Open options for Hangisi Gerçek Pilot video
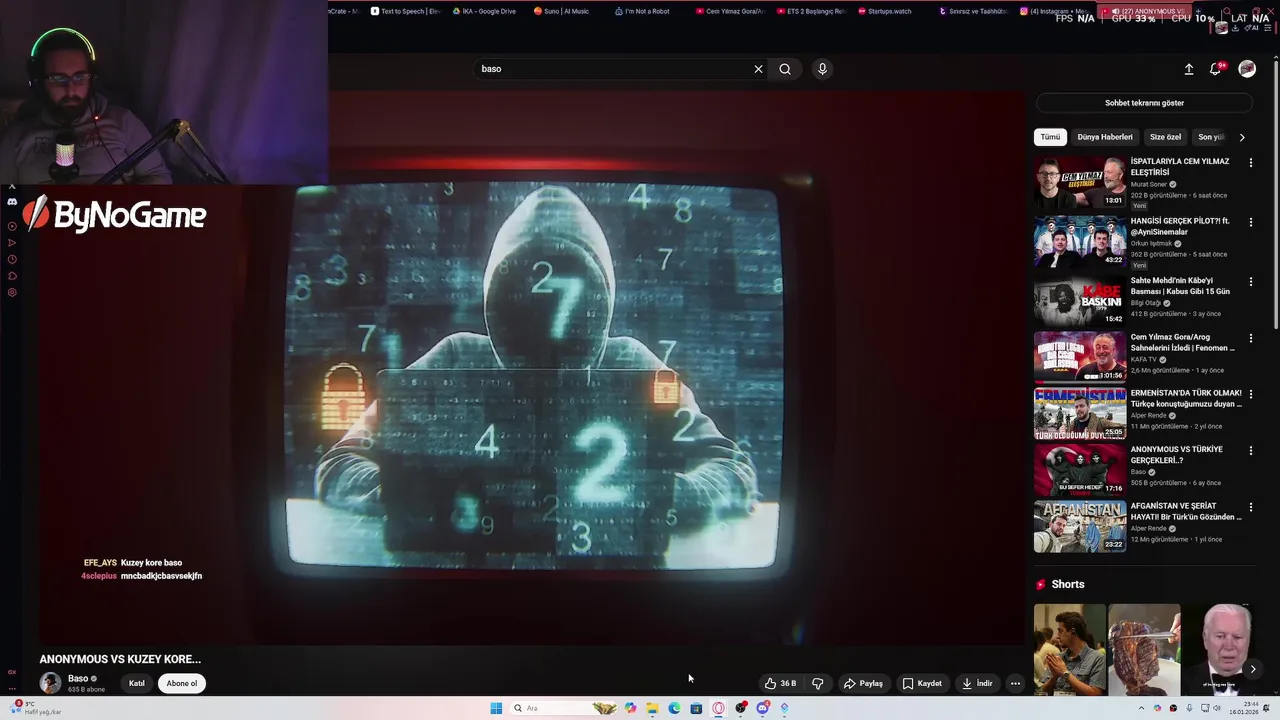Image resolution: width=1280 pixels, height=720 pixels. (x=1250, y=223)
